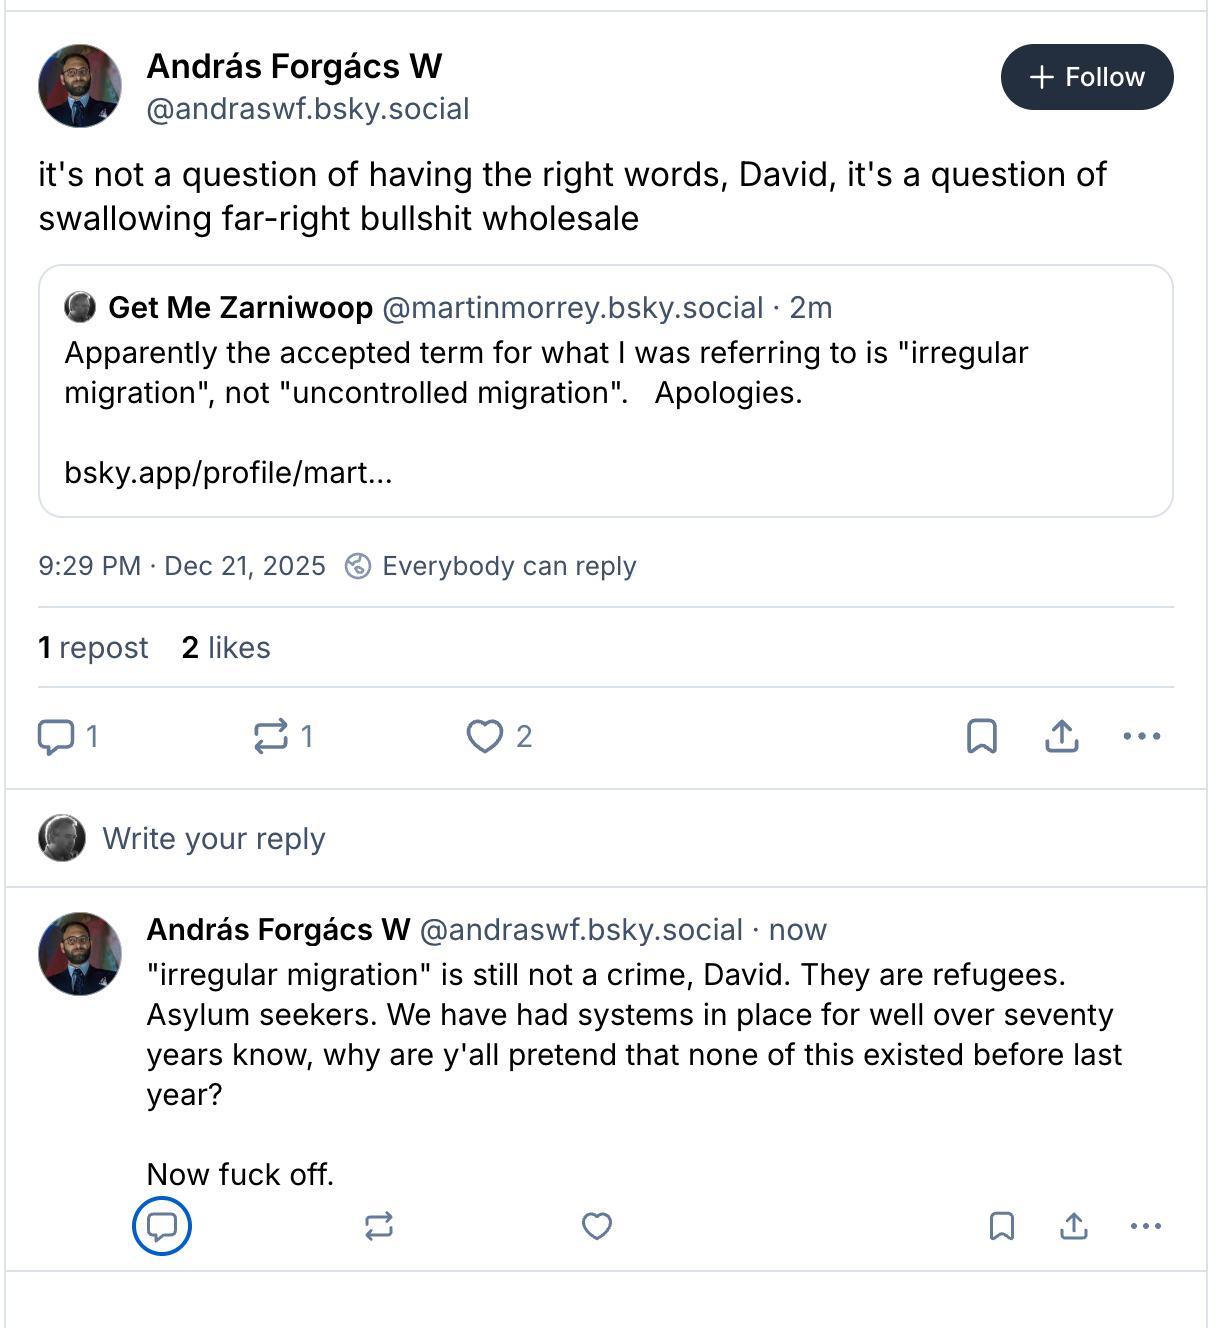Screen dimensions: 1224x1328
Task: Like the reply comment
Action: [597, 1226]
